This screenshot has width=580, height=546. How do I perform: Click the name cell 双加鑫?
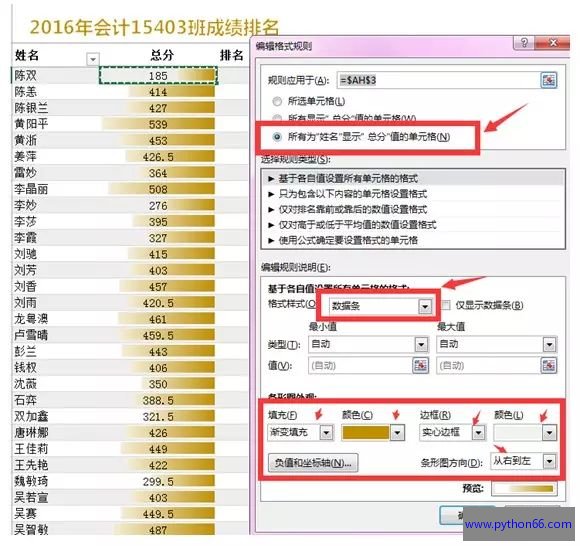31,417
